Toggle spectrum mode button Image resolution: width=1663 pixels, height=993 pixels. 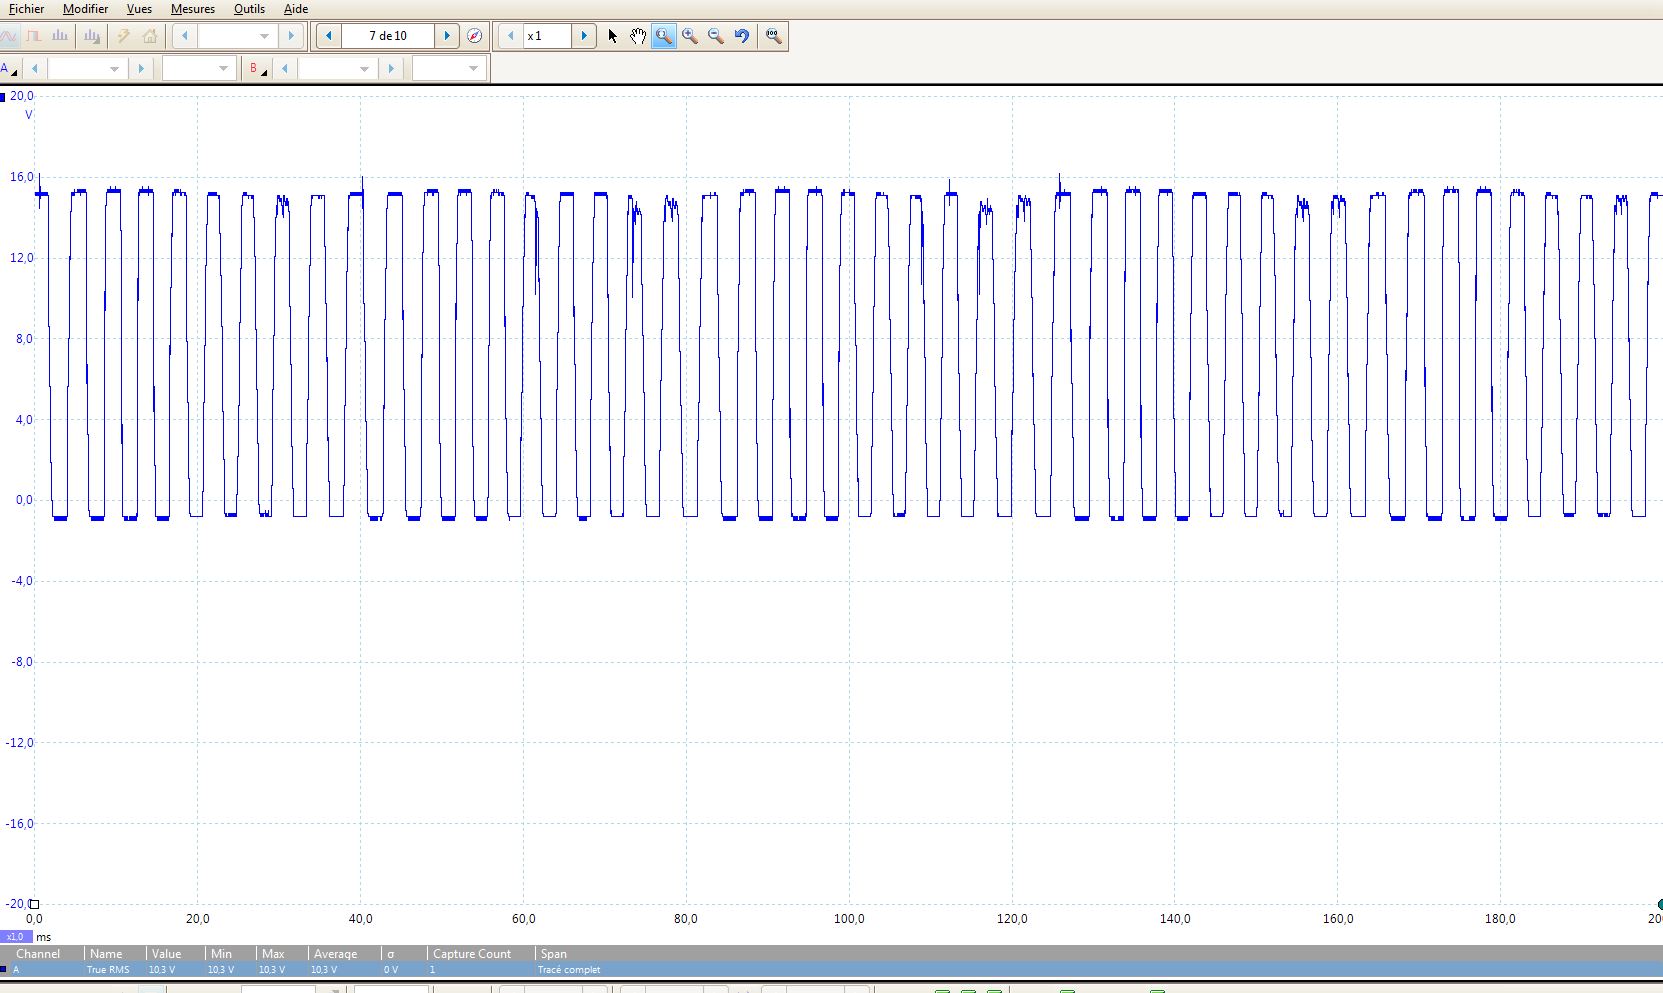60,36
